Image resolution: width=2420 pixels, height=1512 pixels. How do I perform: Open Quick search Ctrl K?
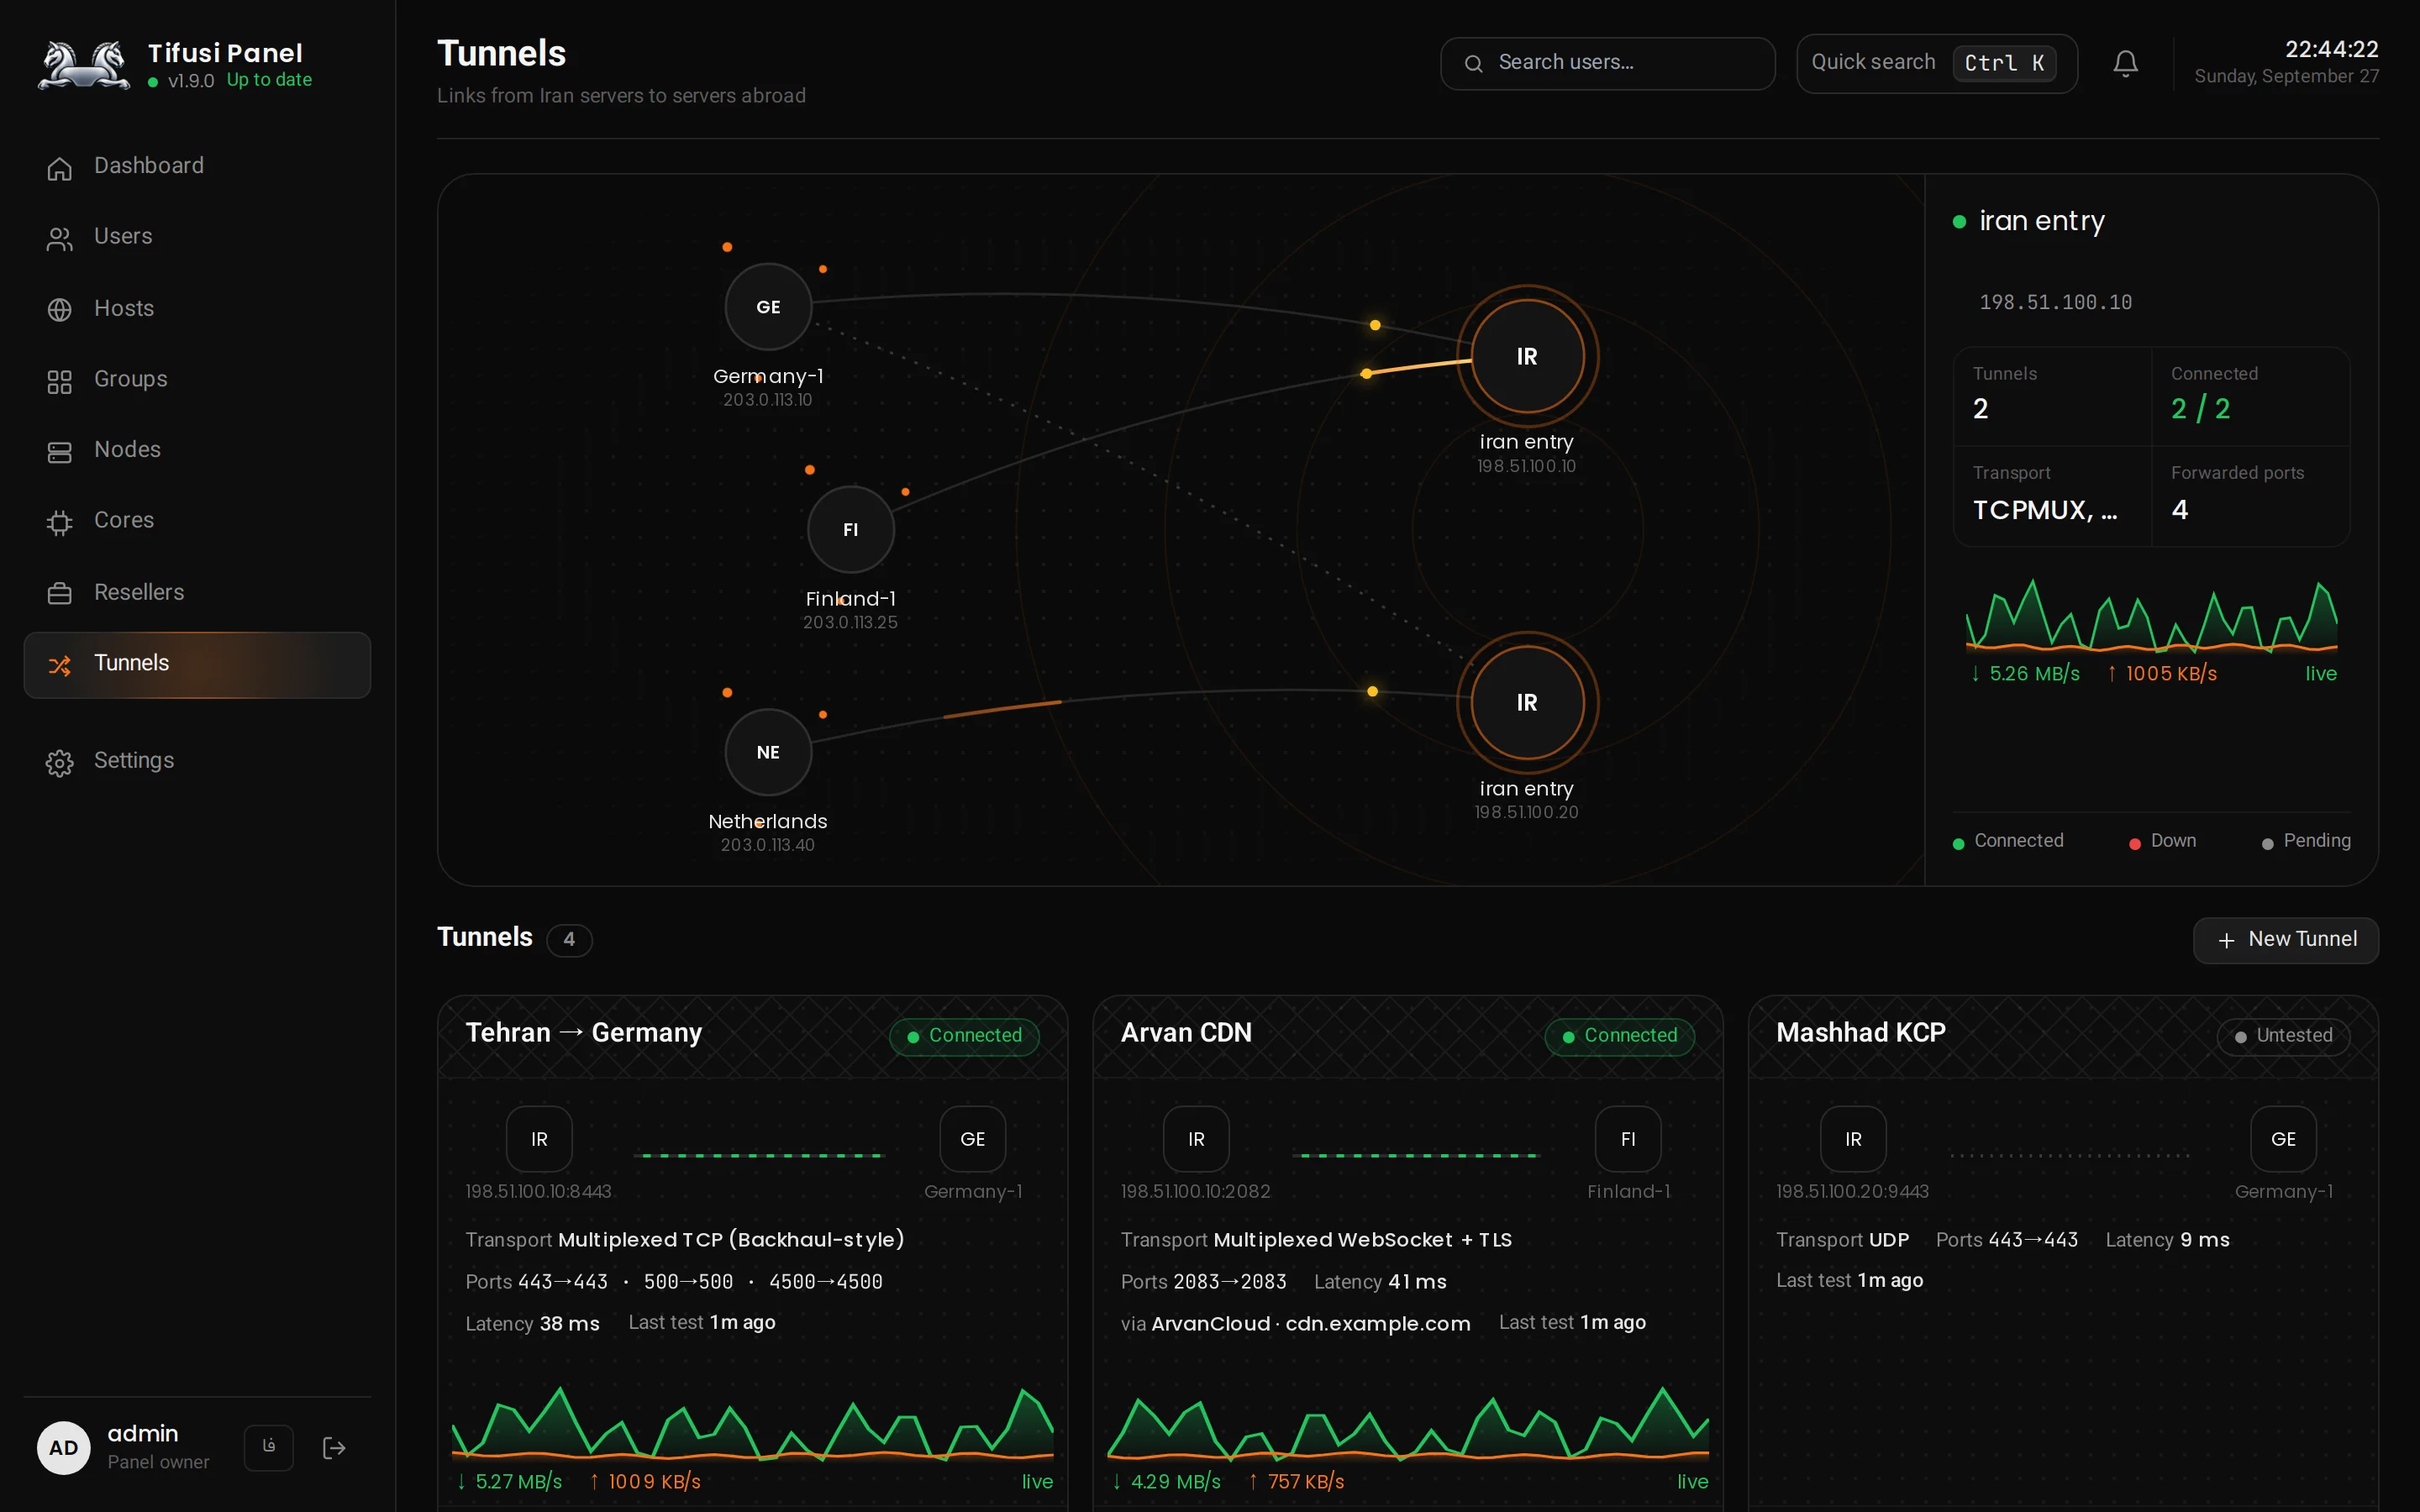(x=1936, y=63)
